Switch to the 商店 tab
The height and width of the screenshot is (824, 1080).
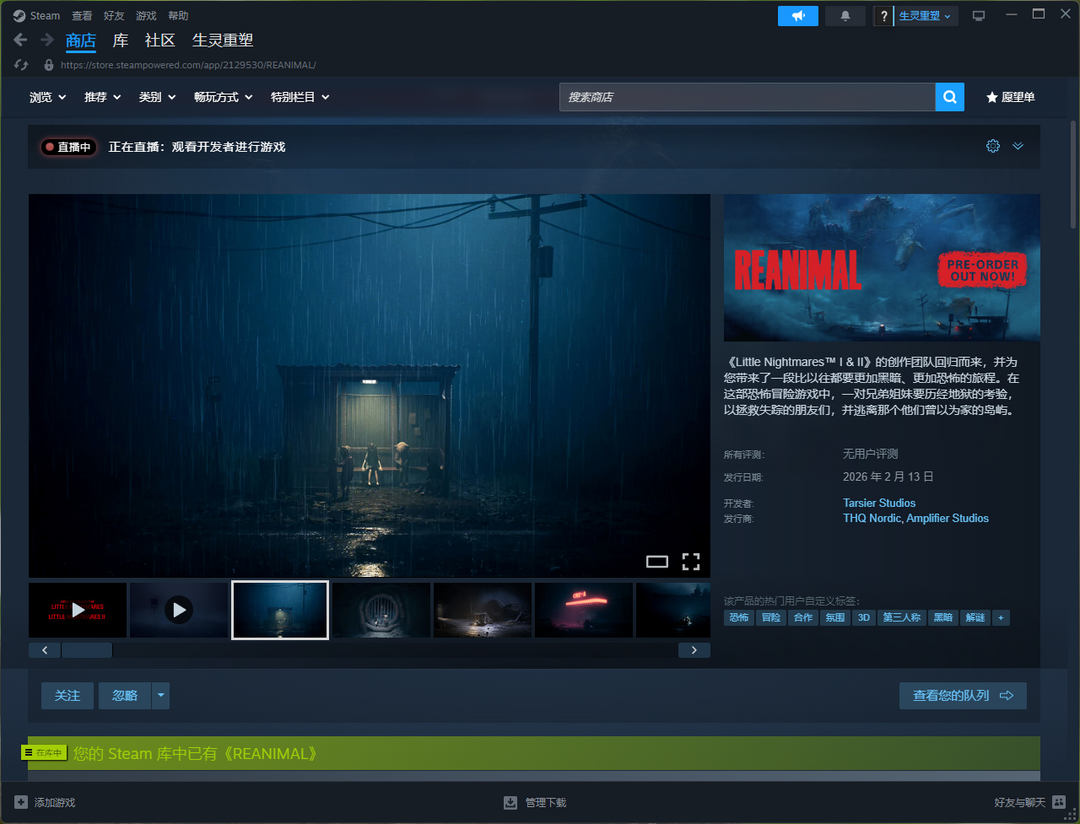pyautogui.click(x=81, y=41)
